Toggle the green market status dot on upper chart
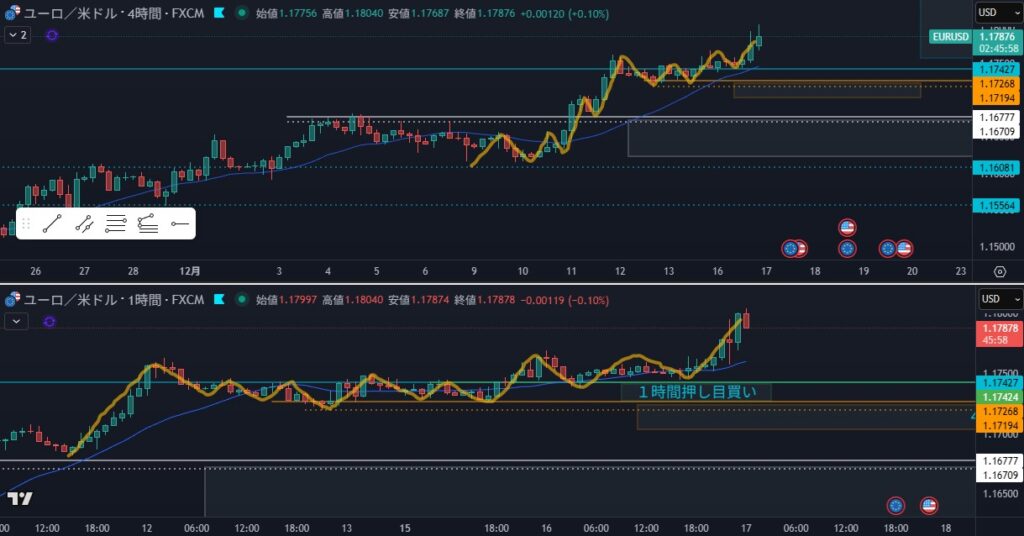 click(243, 13)
